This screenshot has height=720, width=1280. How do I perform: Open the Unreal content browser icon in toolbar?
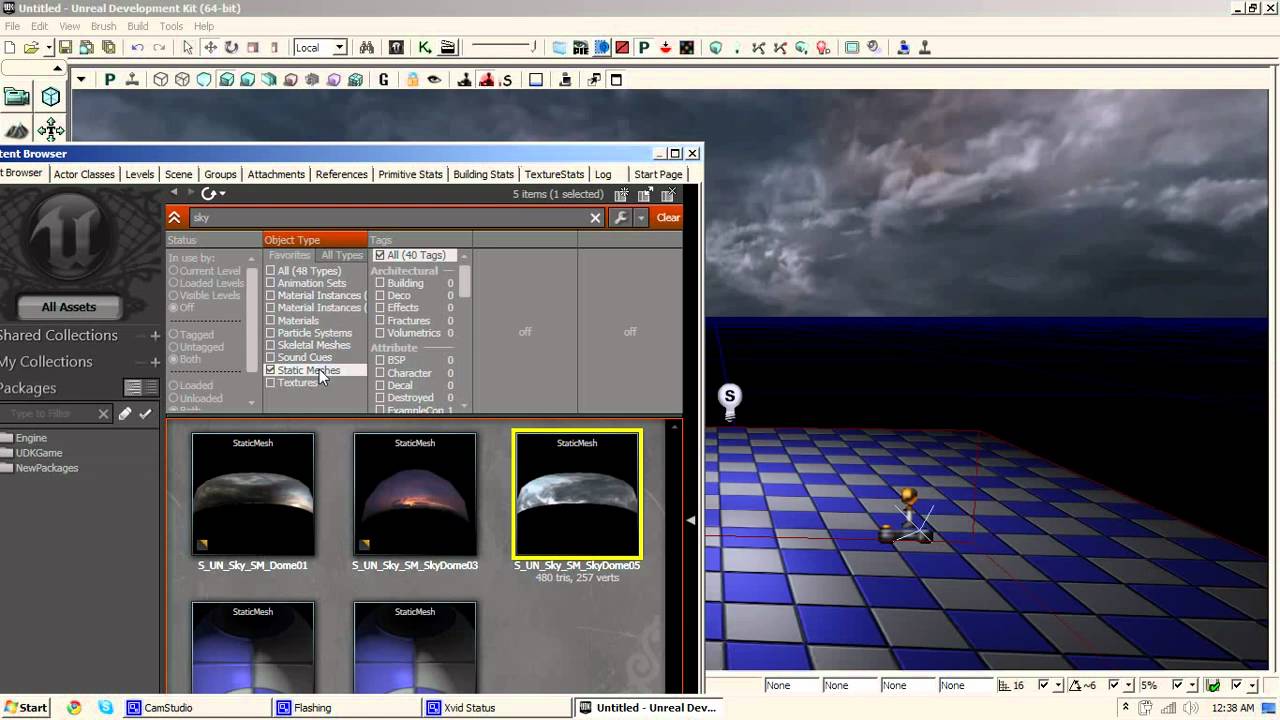tap(397, 47)
